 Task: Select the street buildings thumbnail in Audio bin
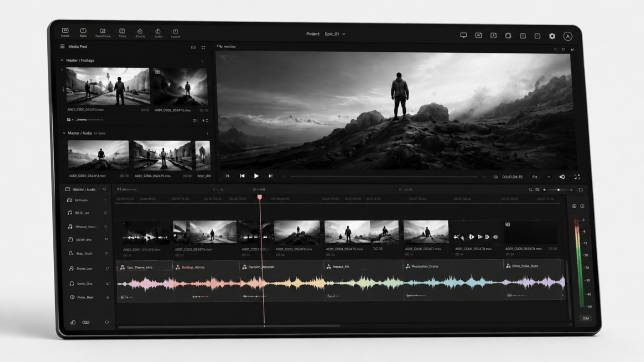click(x=162, y=155)
